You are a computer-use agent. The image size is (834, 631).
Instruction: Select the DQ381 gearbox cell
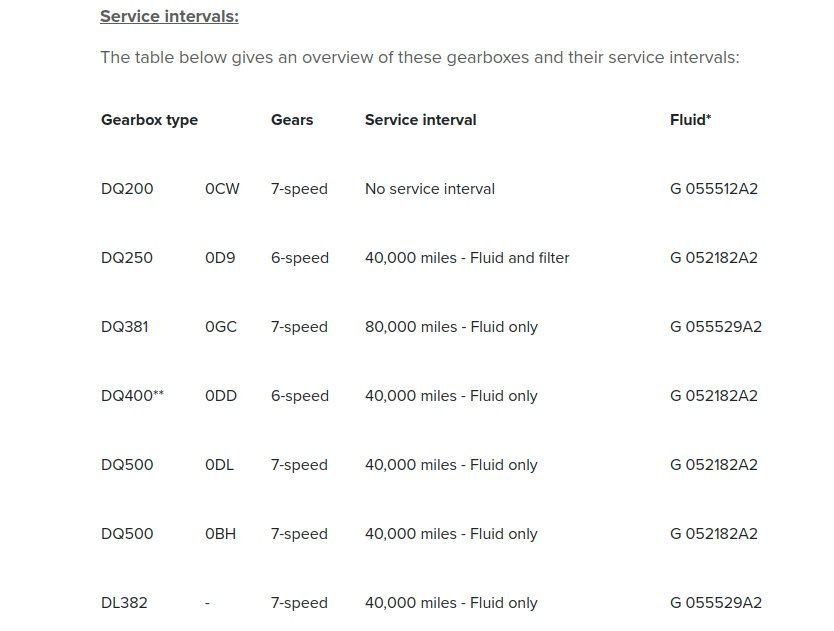coord(125,327)
